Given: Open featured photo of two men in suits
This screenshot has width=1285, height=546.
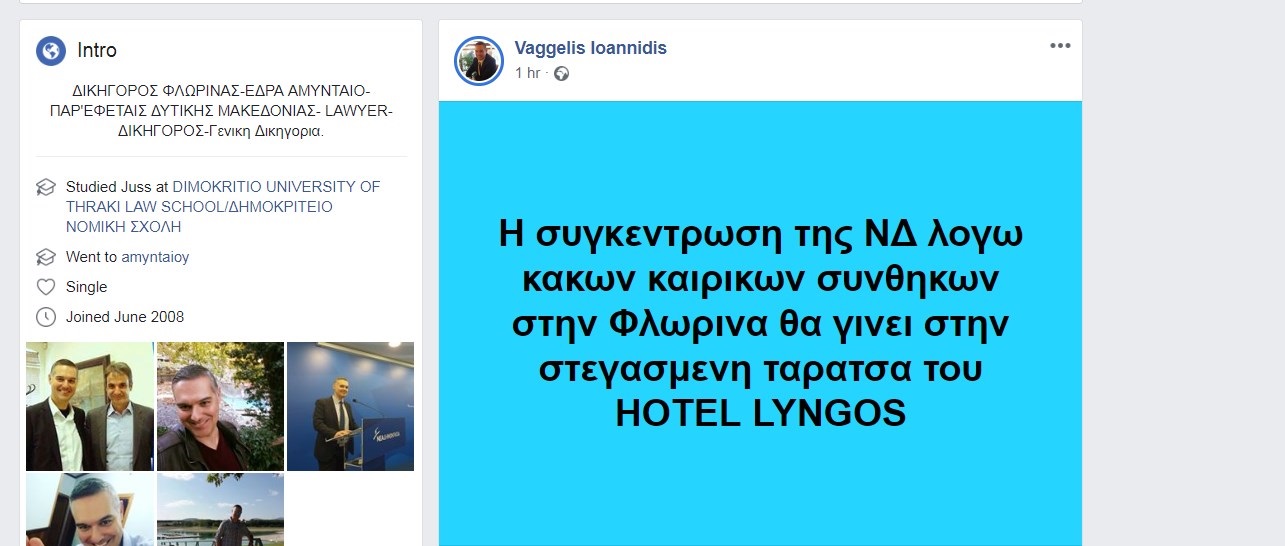Looking at the screenshot, I should tap(90, 406).
